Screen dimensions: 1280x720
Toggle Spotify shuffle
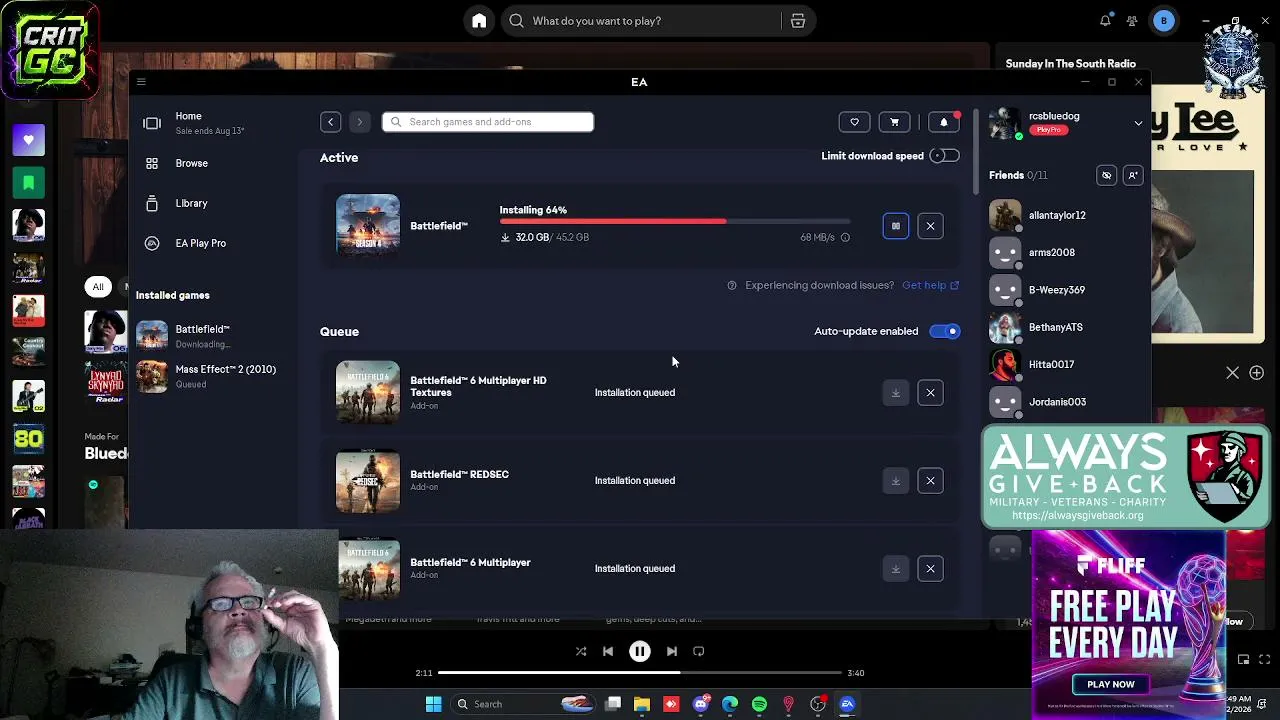(x=581, y=652)
